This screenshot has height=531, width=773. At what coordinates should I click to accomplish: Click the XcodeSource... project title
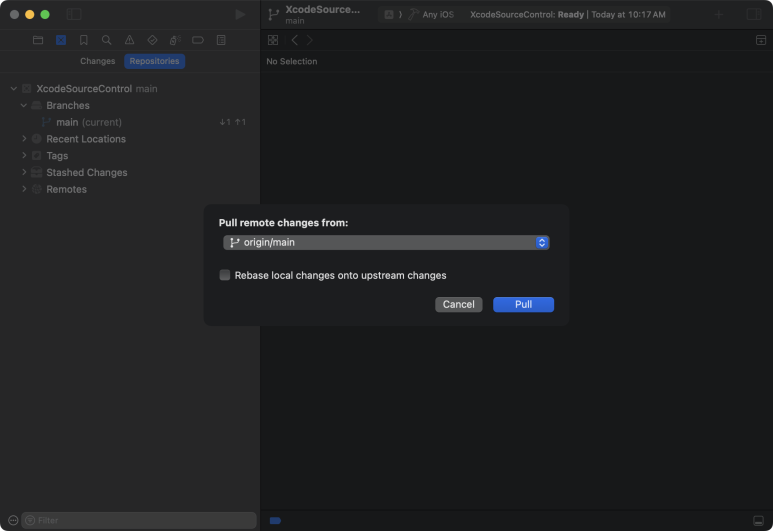[322, 10]
